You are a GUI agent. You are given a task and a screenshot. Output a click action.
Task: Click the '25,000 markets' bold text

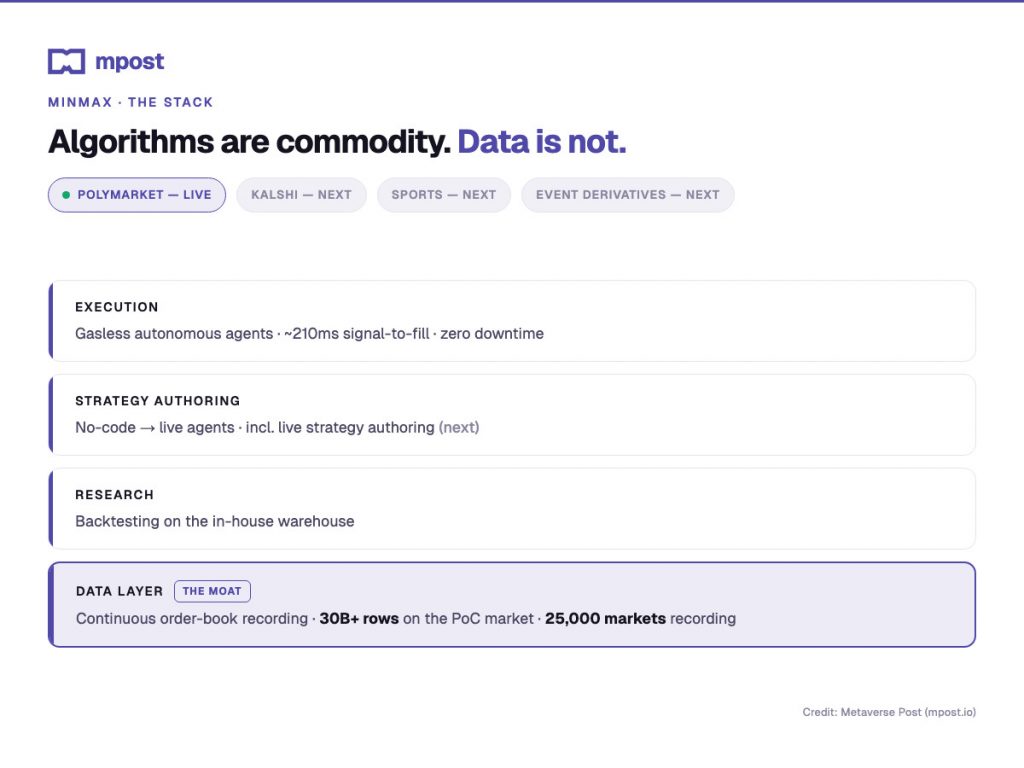(x=605, y=618)
